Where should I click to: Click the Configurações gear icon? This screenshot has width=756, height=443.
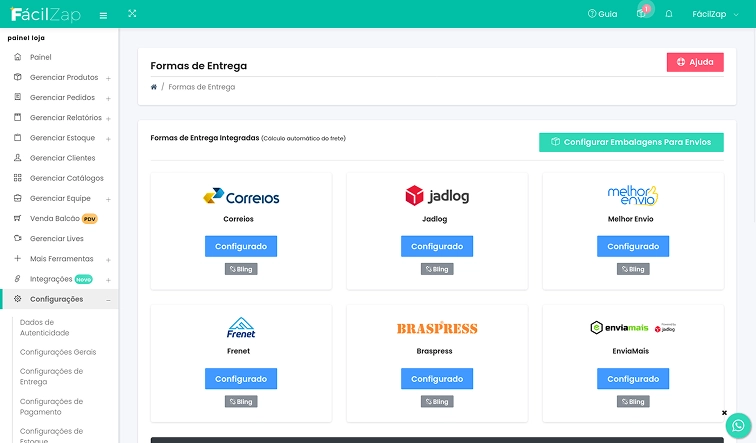point(18,299)
